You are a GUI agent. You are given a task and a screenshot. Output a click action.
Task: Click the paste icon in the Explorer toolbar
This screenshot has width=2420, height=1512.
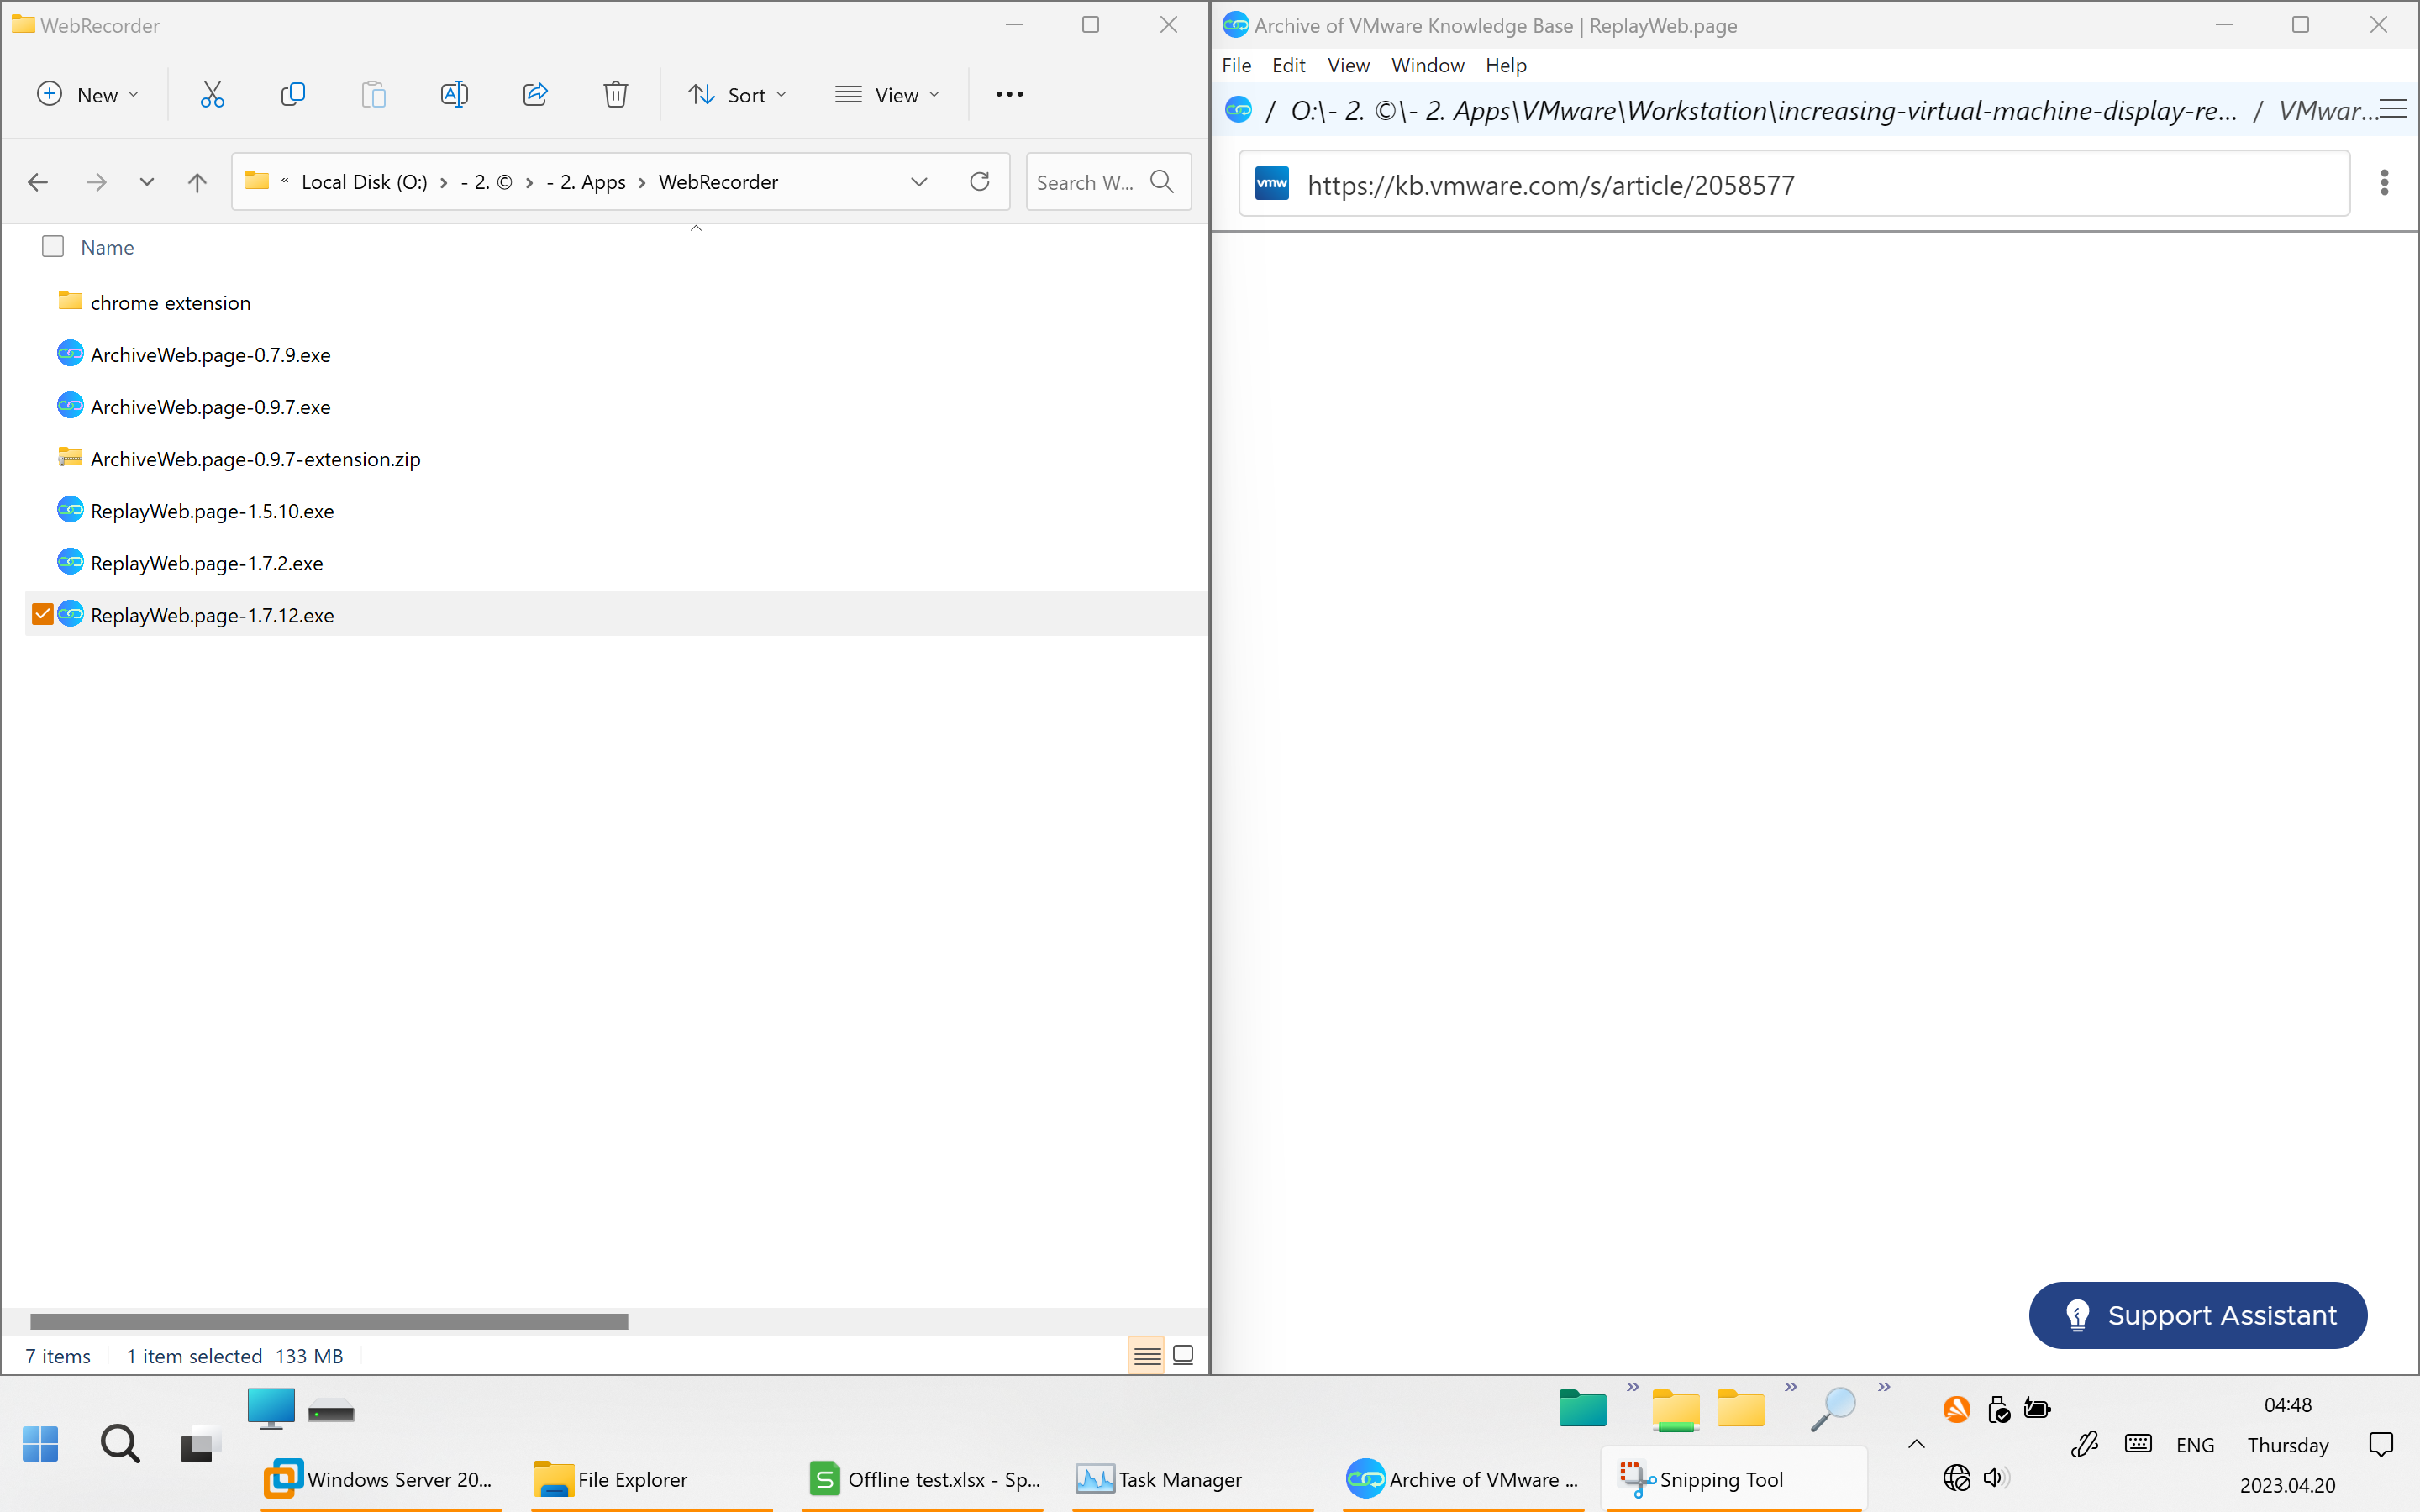(374, 94)
